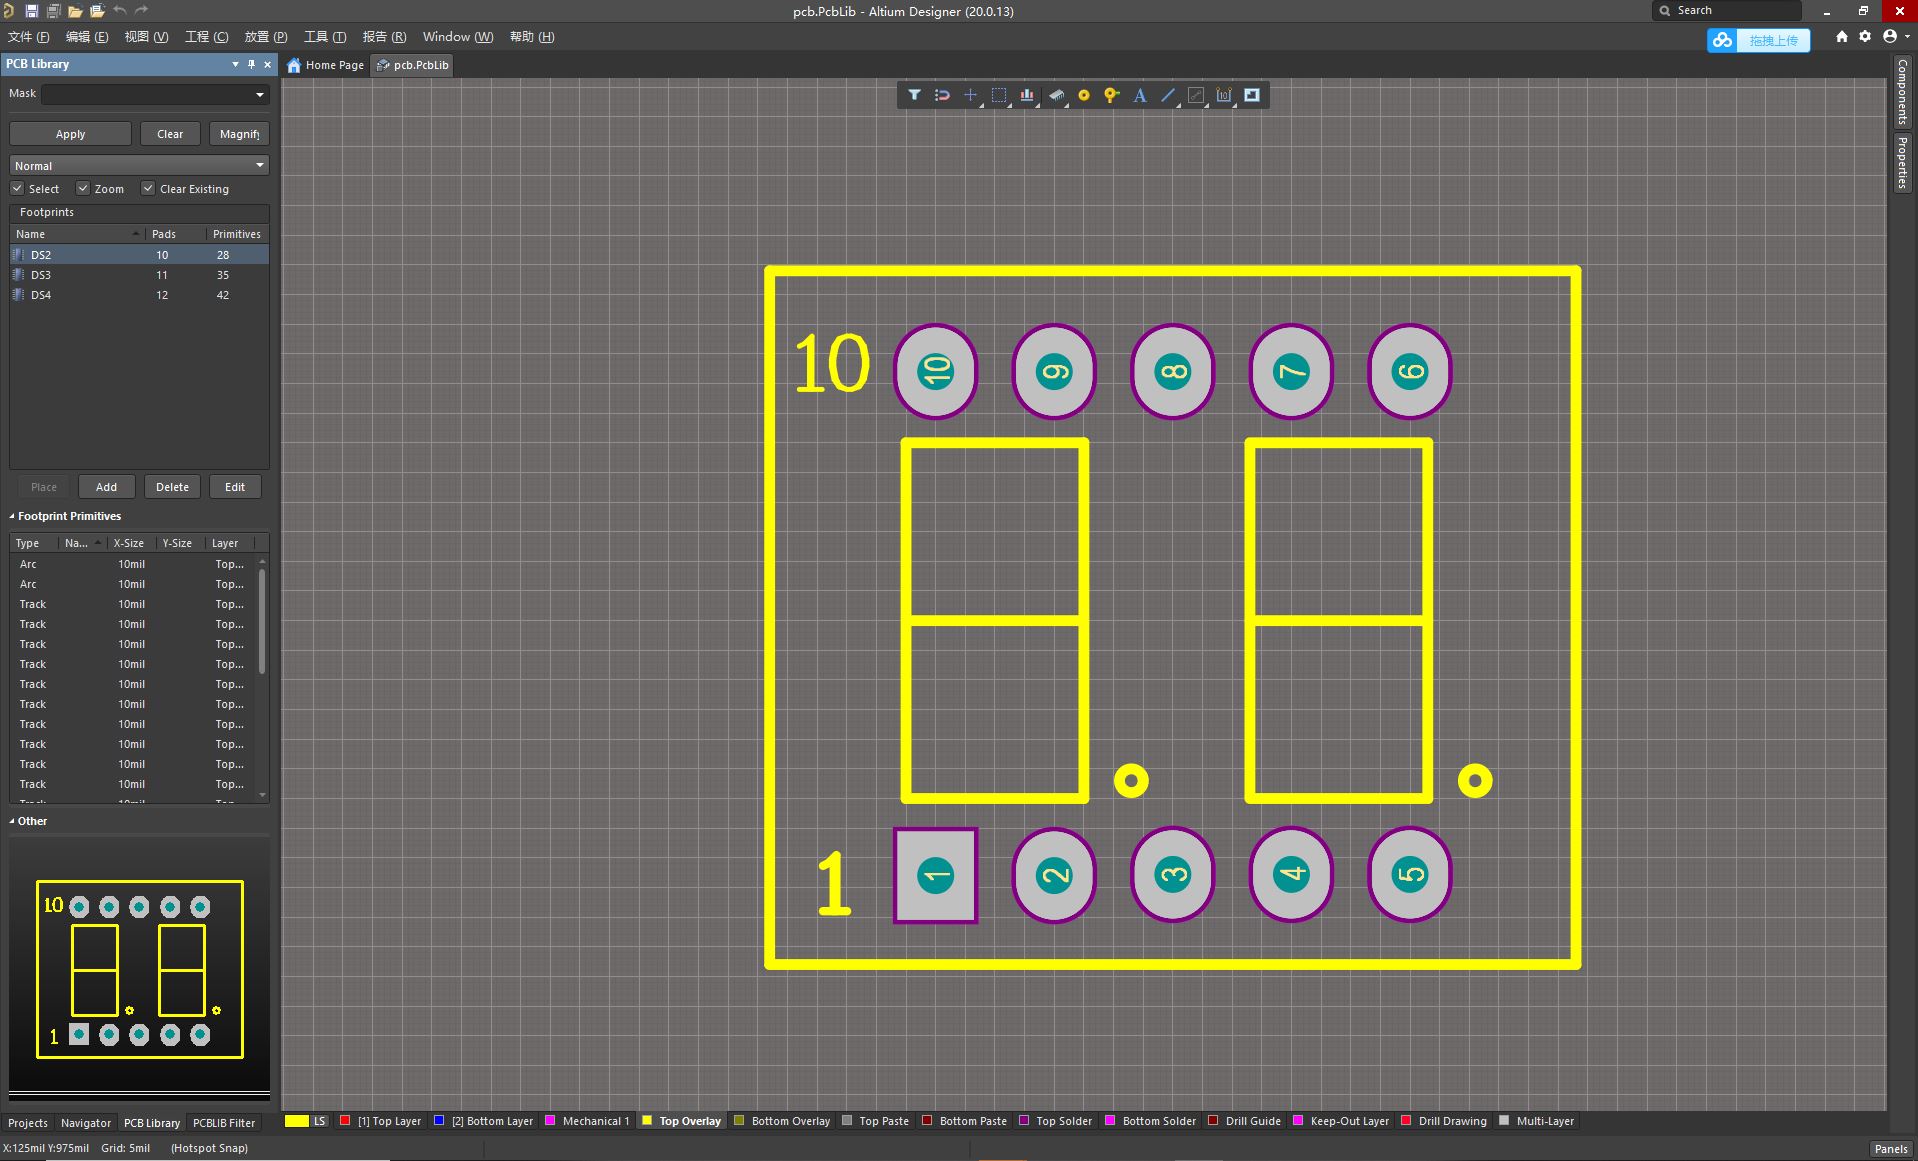Pin the PCB Library panel
The image size is (1918, 1161).
251,64
